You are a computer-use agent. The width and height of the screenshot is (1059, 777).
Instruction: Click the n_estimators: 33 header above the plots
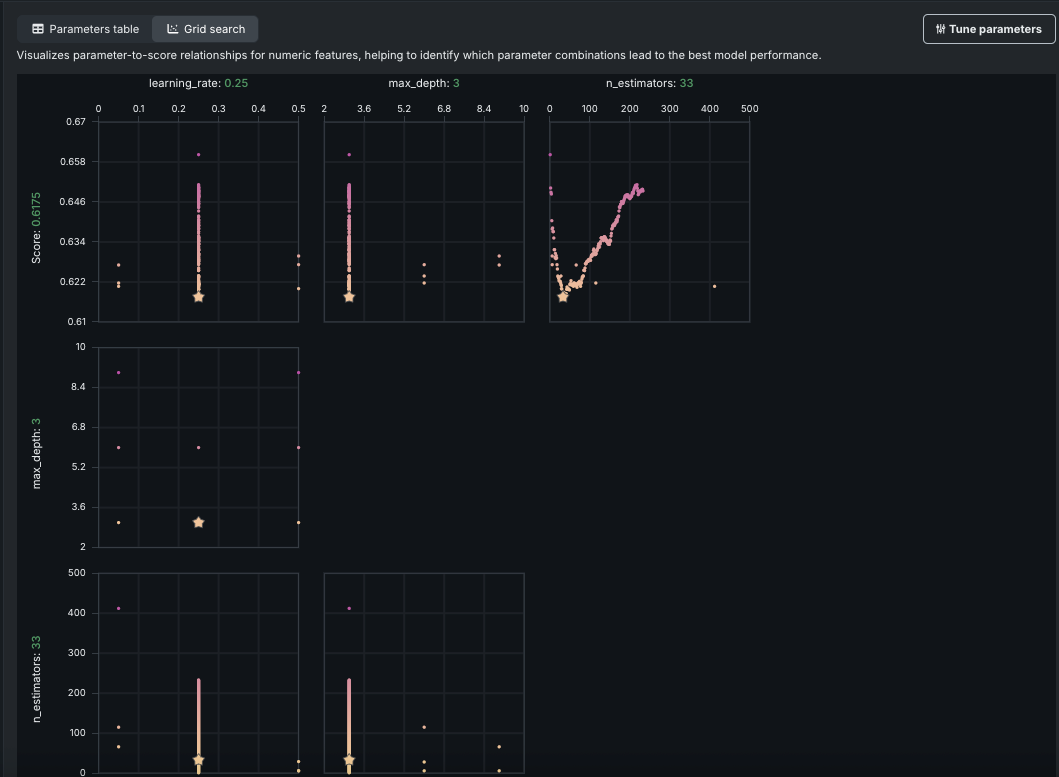pos(649,83)
